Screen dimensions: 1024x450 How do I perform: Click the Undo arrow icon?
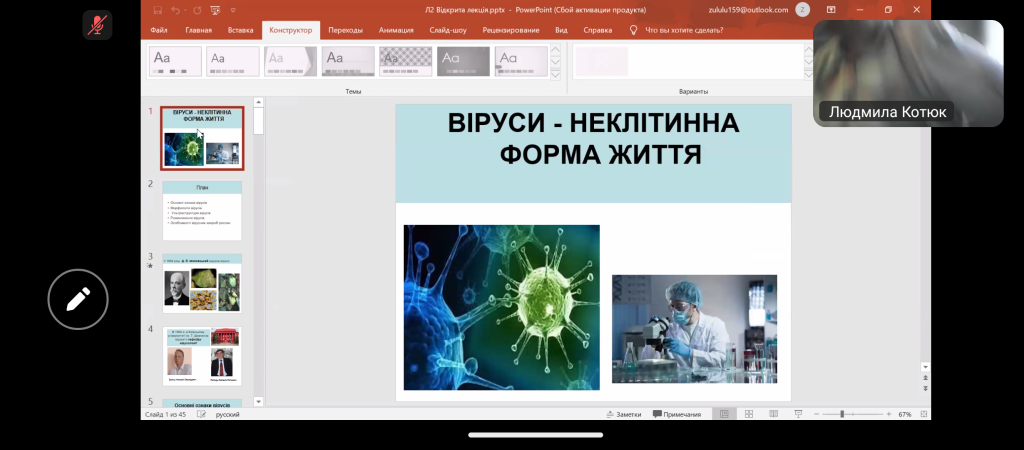(175, 10)
